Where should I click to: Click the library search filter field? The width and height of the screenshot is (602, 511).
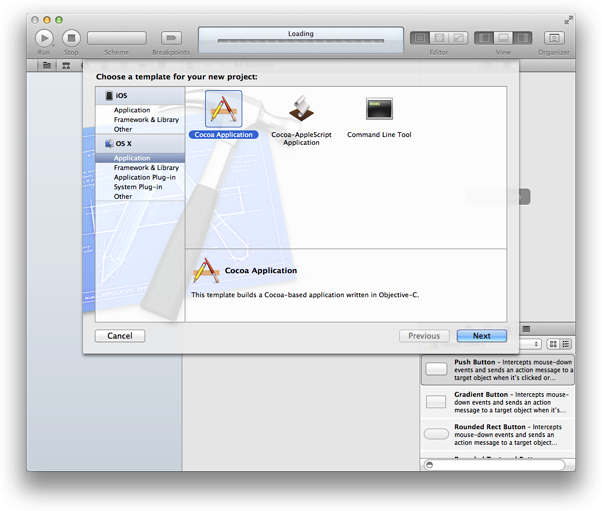(494, 465)
